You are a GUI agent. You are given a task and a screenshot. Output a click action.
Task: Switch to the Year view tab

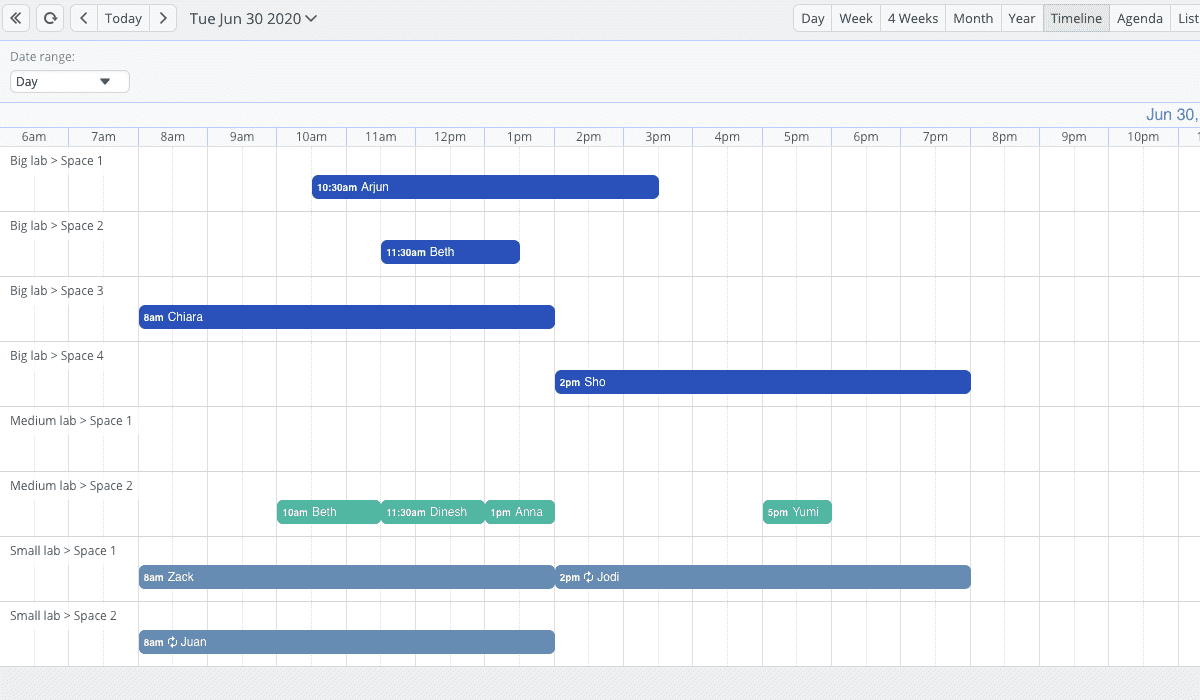pos(1021,18)
